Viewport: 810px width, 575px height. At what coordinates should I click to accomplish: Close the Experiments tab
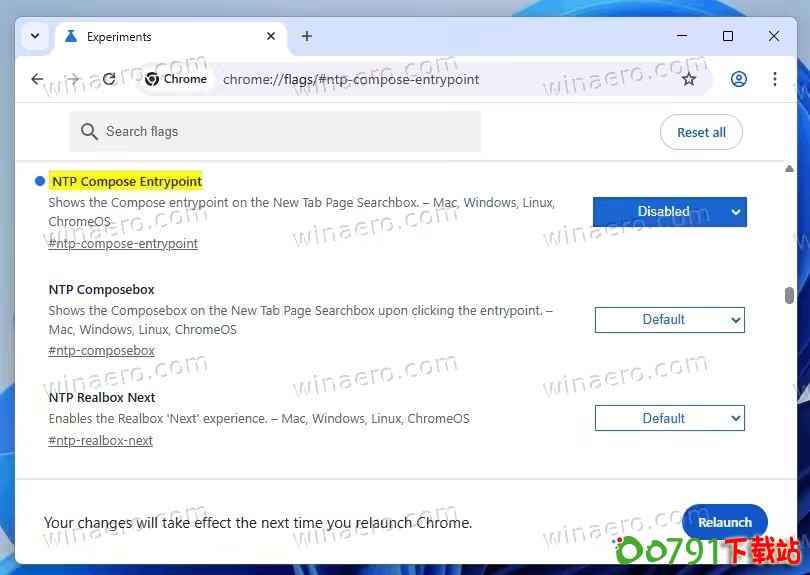pos(271,36)
